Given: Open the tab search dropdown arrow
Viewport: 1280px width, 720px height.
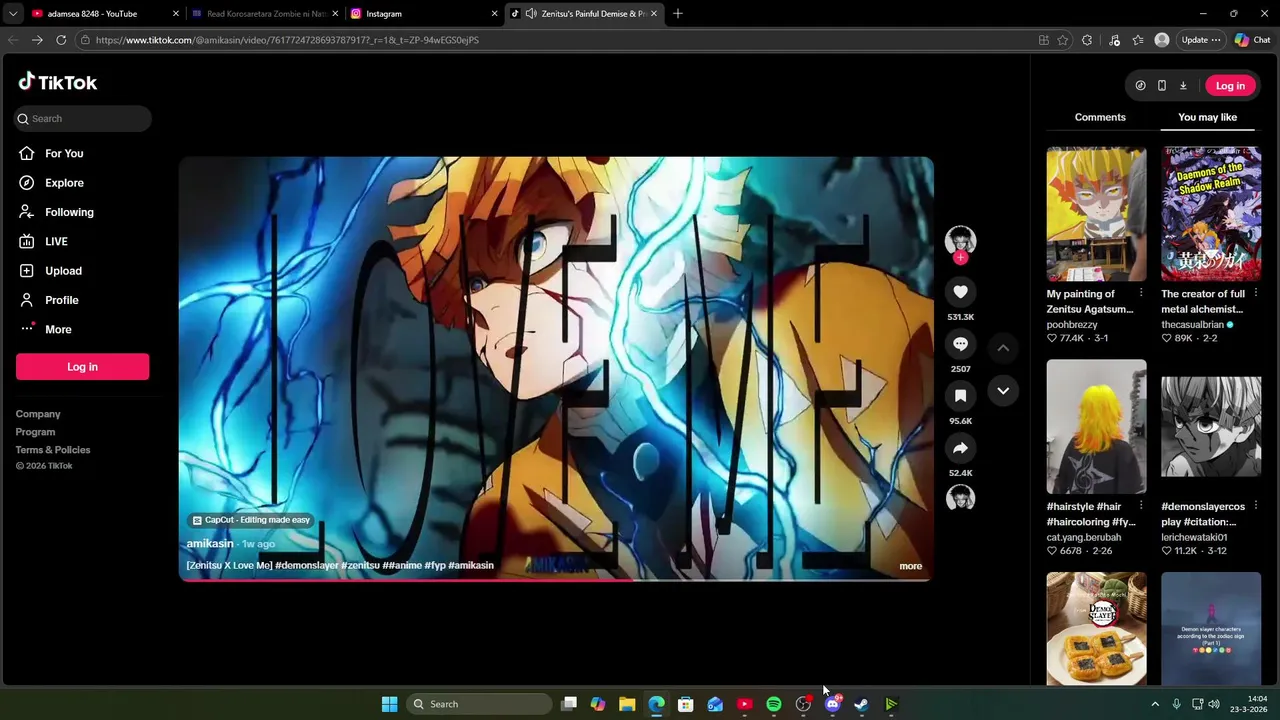Looking at the screenshot, I should pyautogui.click(x=12, y=14).
